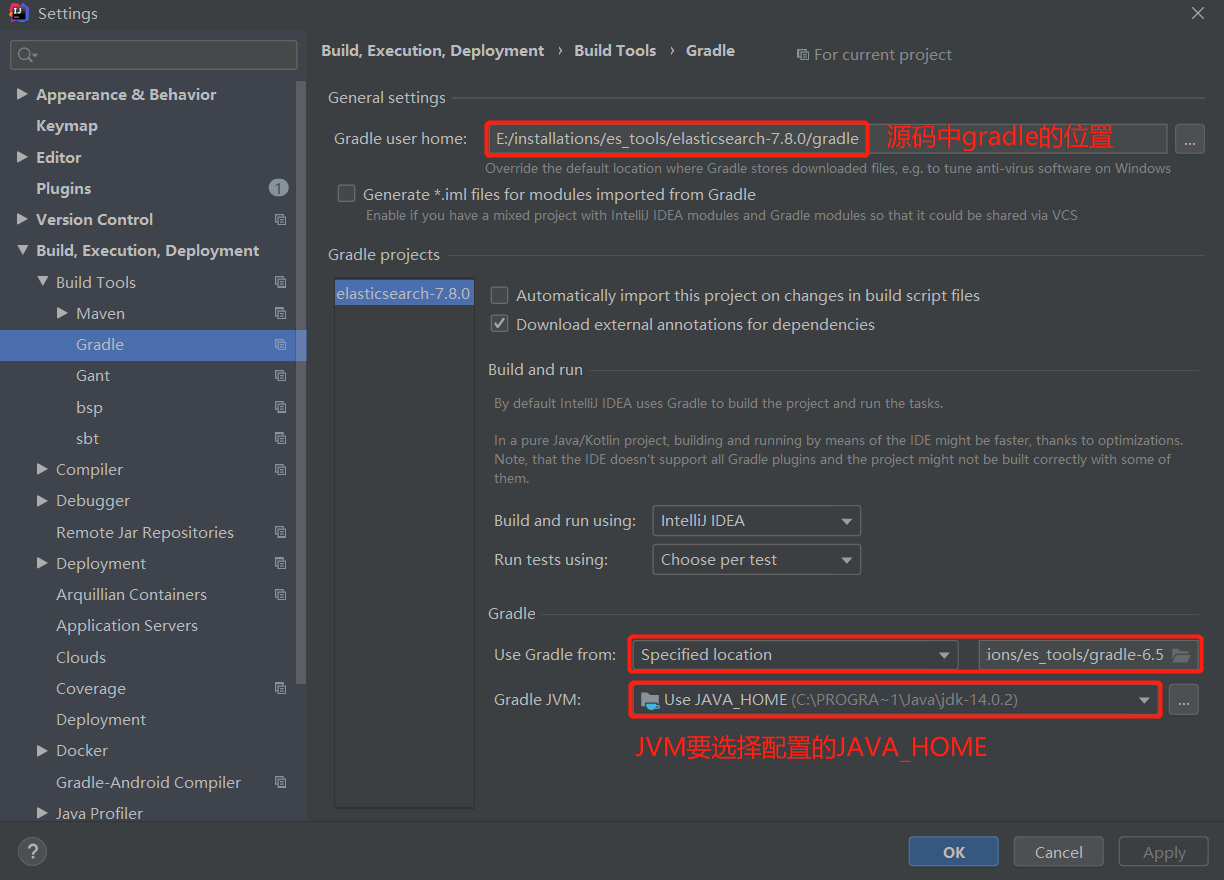This screenshot has height=880, width=1224.
Task: Click the help question mark icon
Action: coord(32,852)
